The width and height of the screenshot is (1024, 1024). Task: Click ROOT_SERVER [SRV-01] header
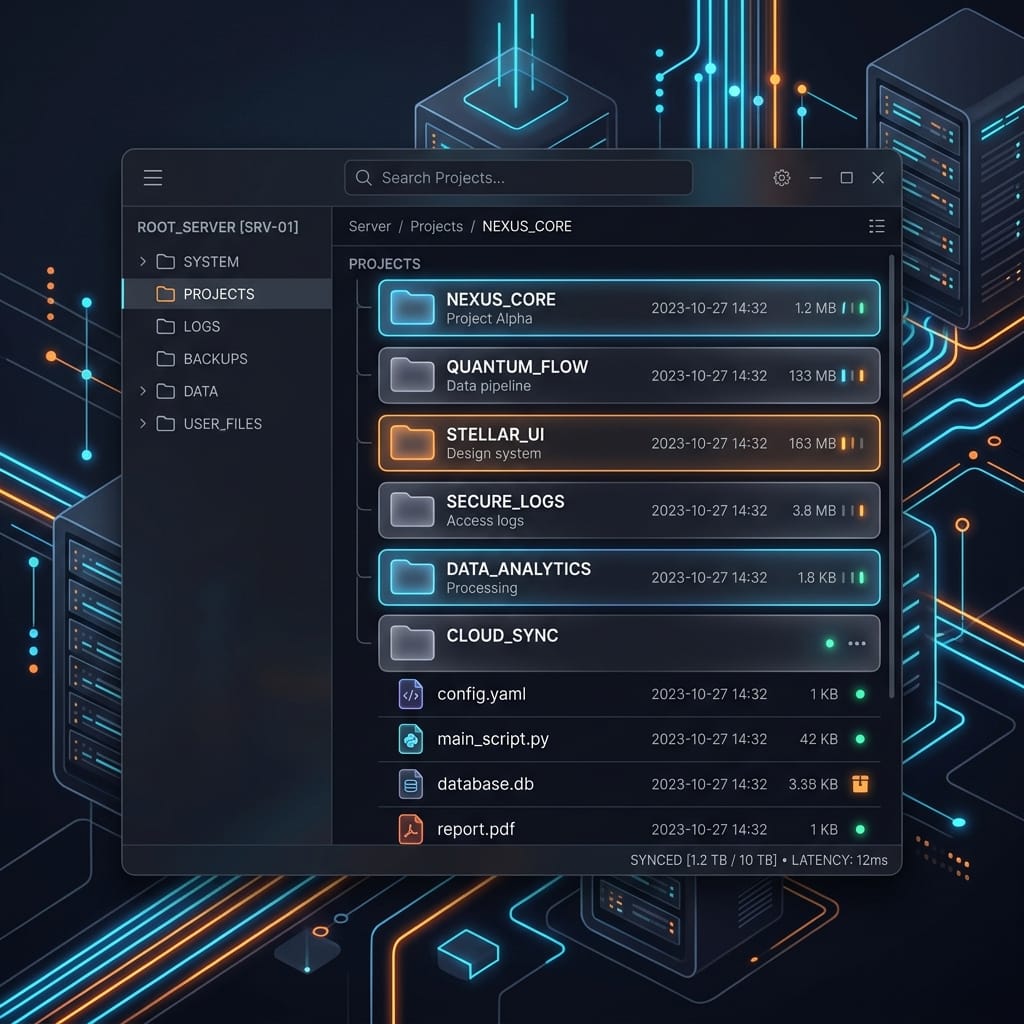pyautogui.click(x=217, y=227)
